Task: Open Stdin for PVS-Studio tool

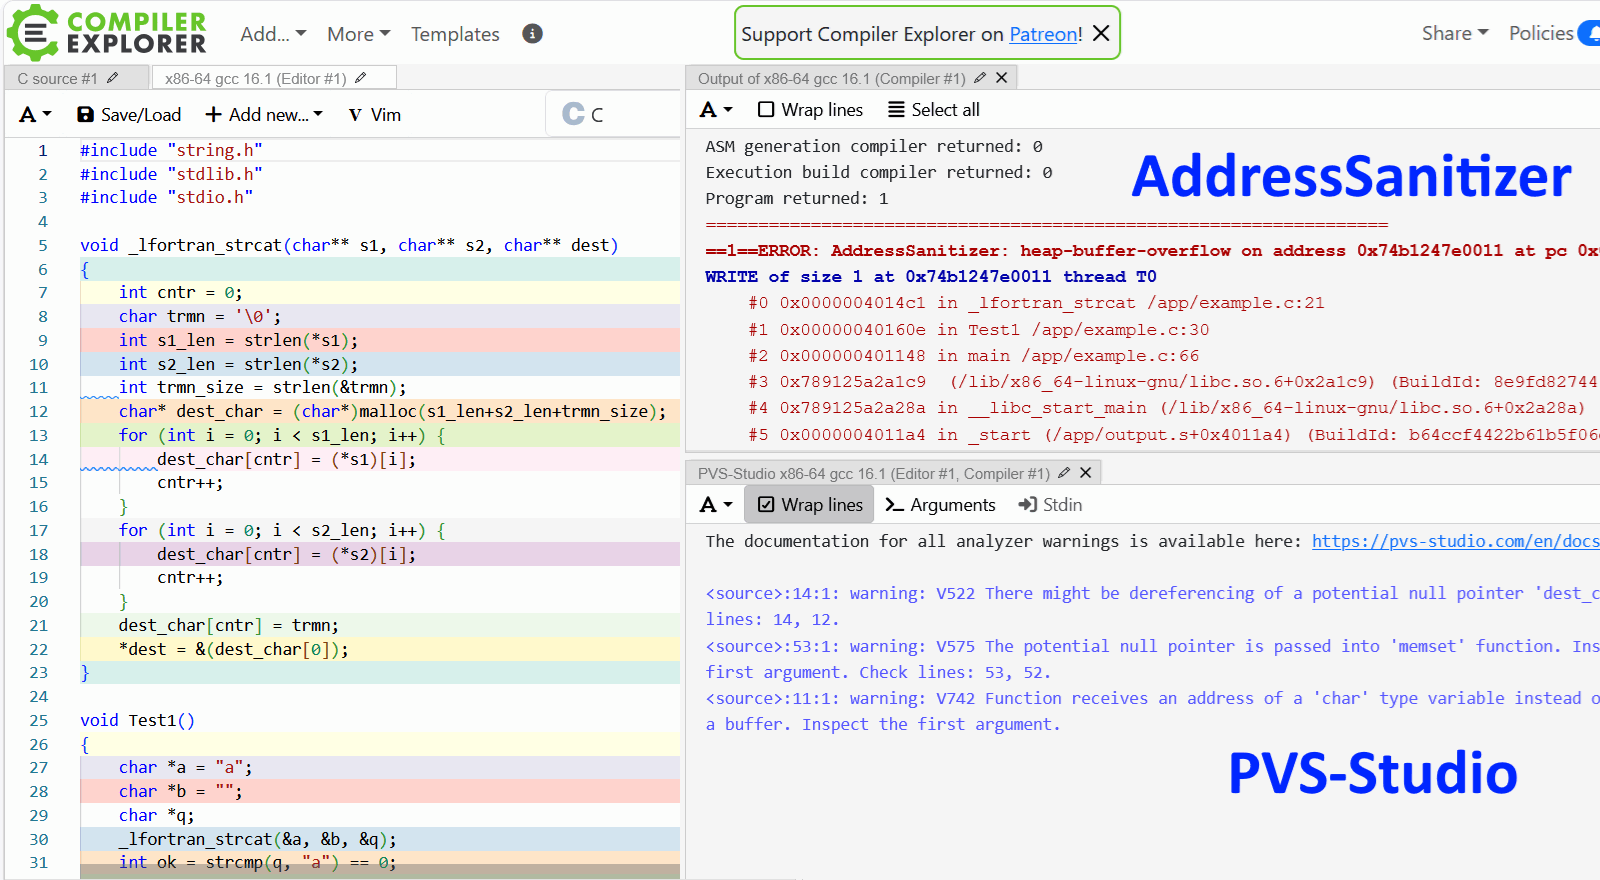Action: point(1050,505)
